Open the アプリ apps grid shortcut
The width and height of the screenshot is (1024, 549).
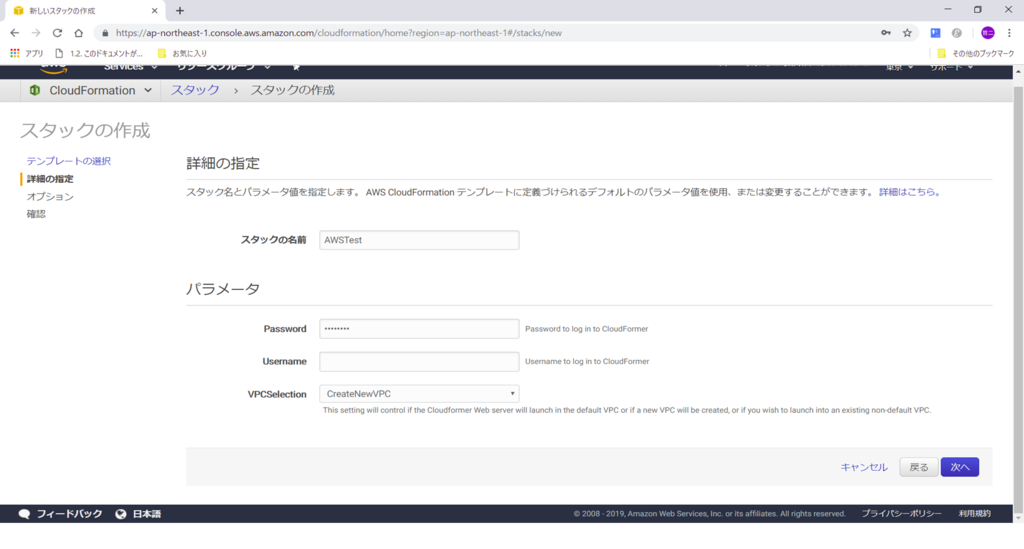pyautogui.click(x=26, y=53)
